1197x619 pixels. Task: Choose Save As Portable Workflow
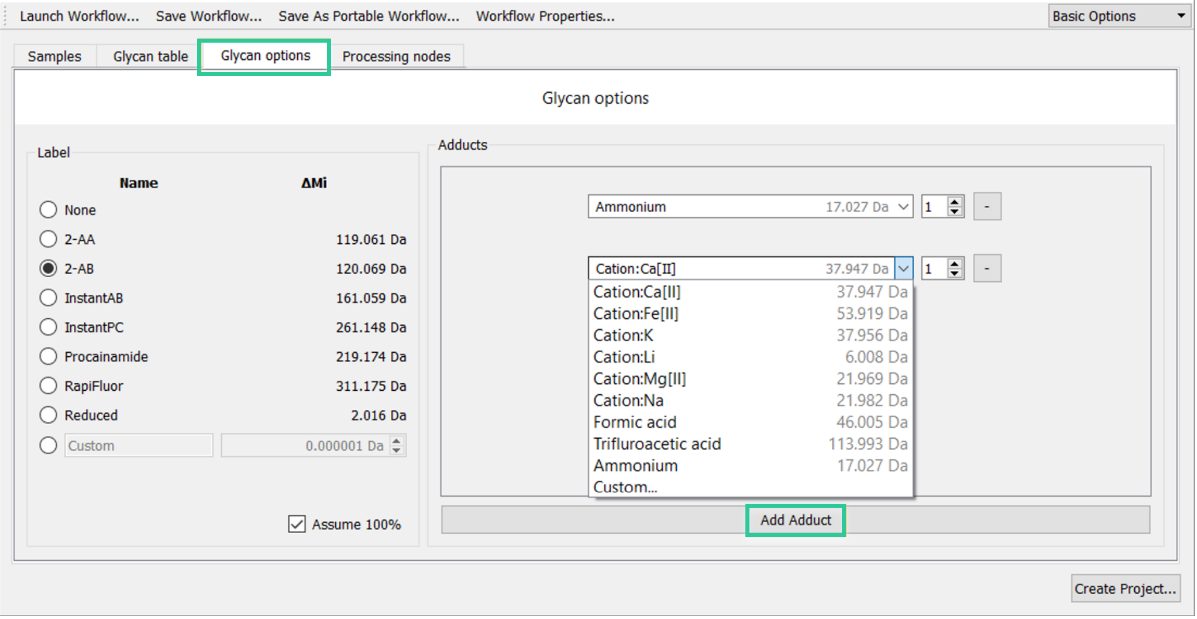[x=369, y=16]
